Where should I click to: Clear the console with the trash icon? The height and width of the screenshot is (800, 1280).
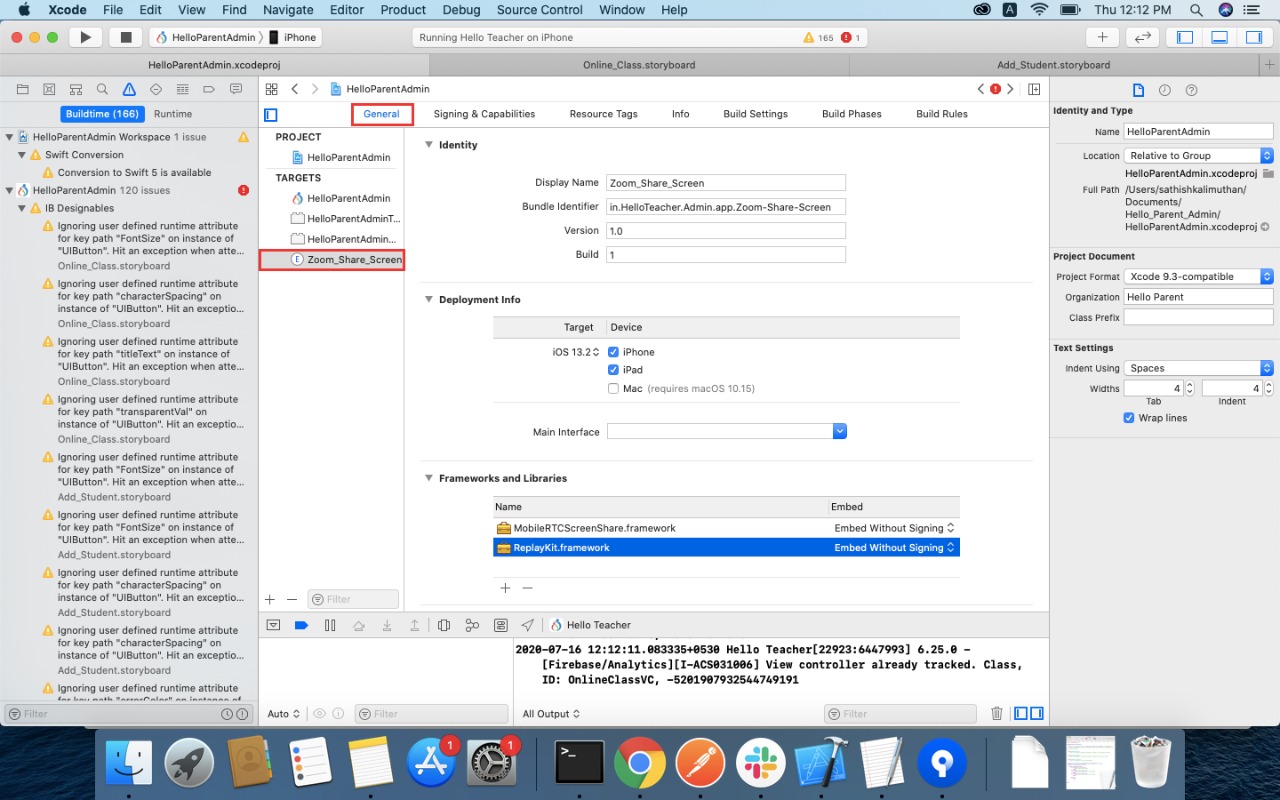coord(996,714)
